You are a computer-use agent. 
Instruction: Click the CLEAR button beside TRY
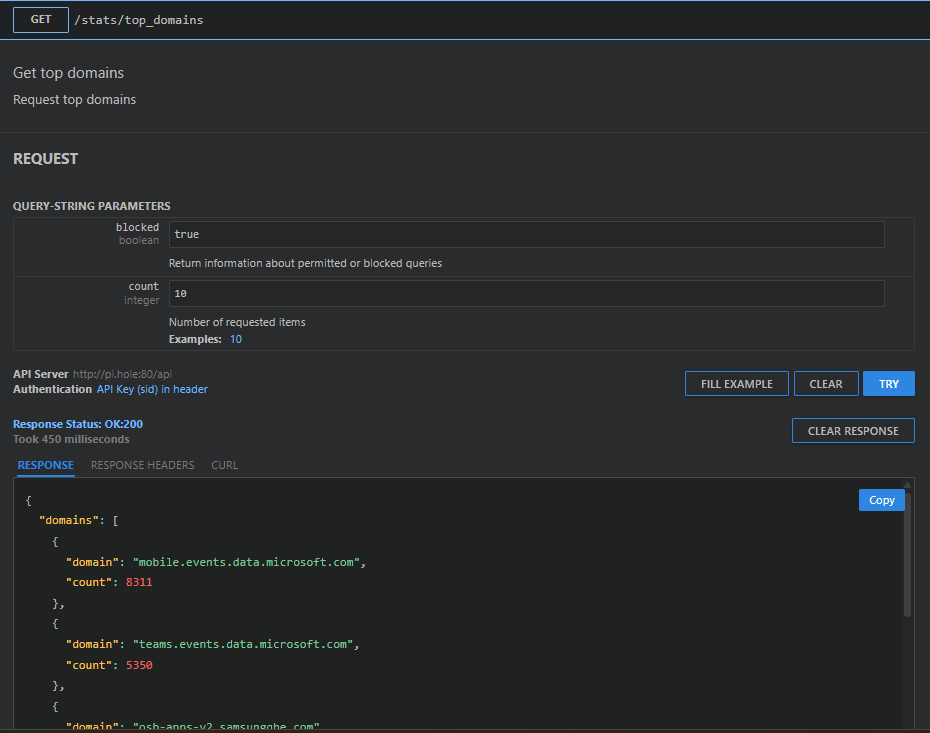[x=826, y=384]
